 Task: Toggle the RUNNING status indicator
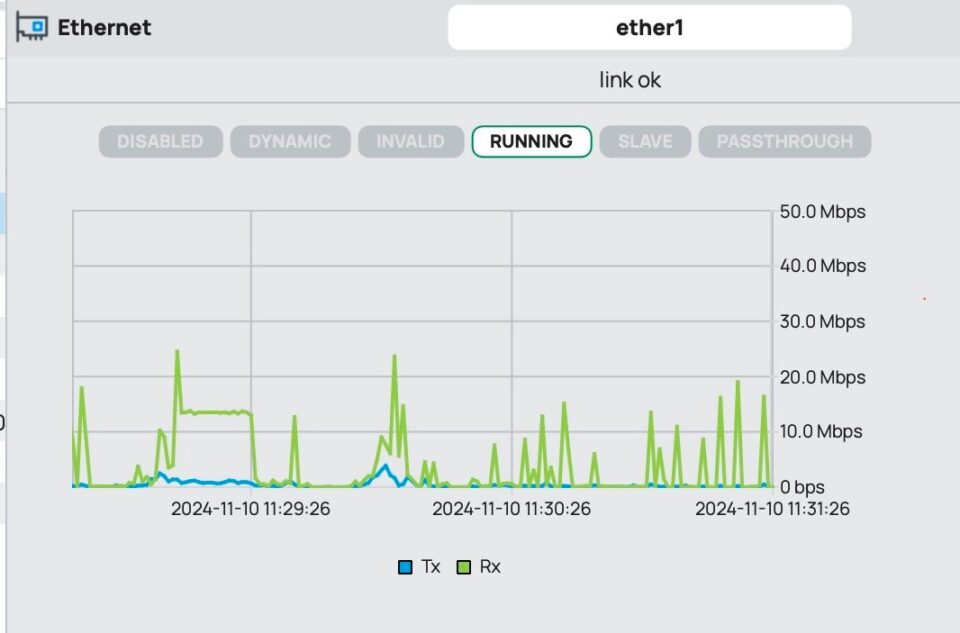point(531,141)
